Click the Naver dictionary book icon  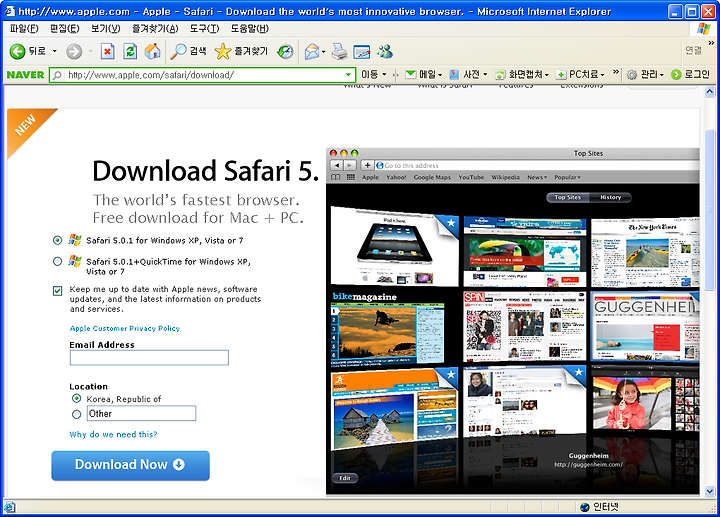pos(454,74)
